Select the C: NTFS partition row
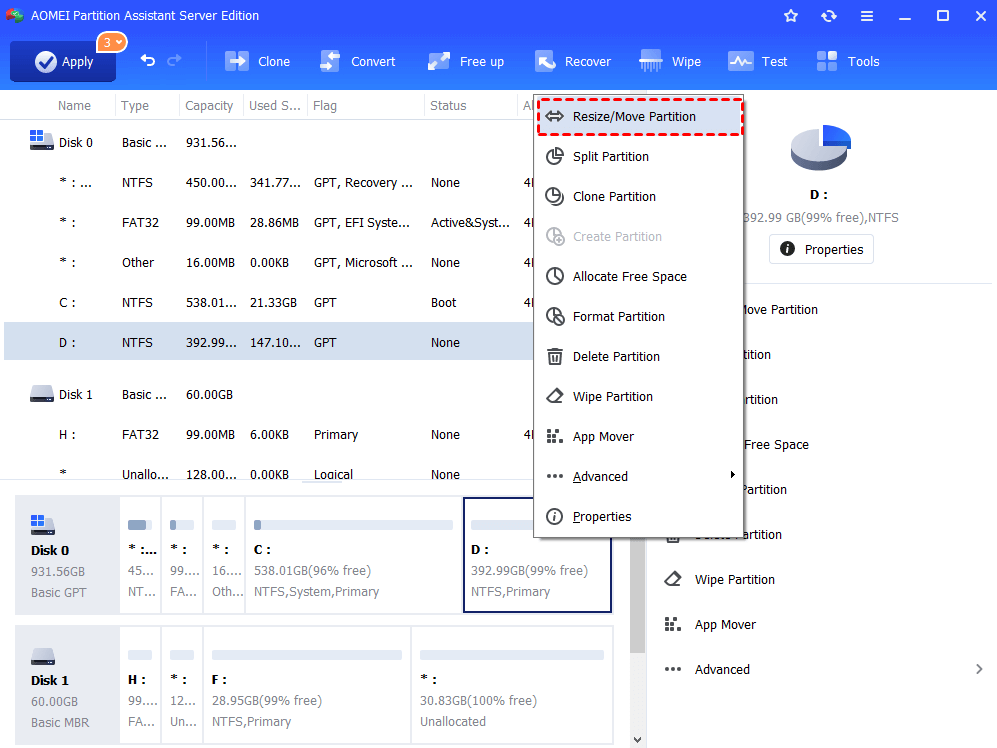This screenshot has height=748, width=997. tap(268, 303)
